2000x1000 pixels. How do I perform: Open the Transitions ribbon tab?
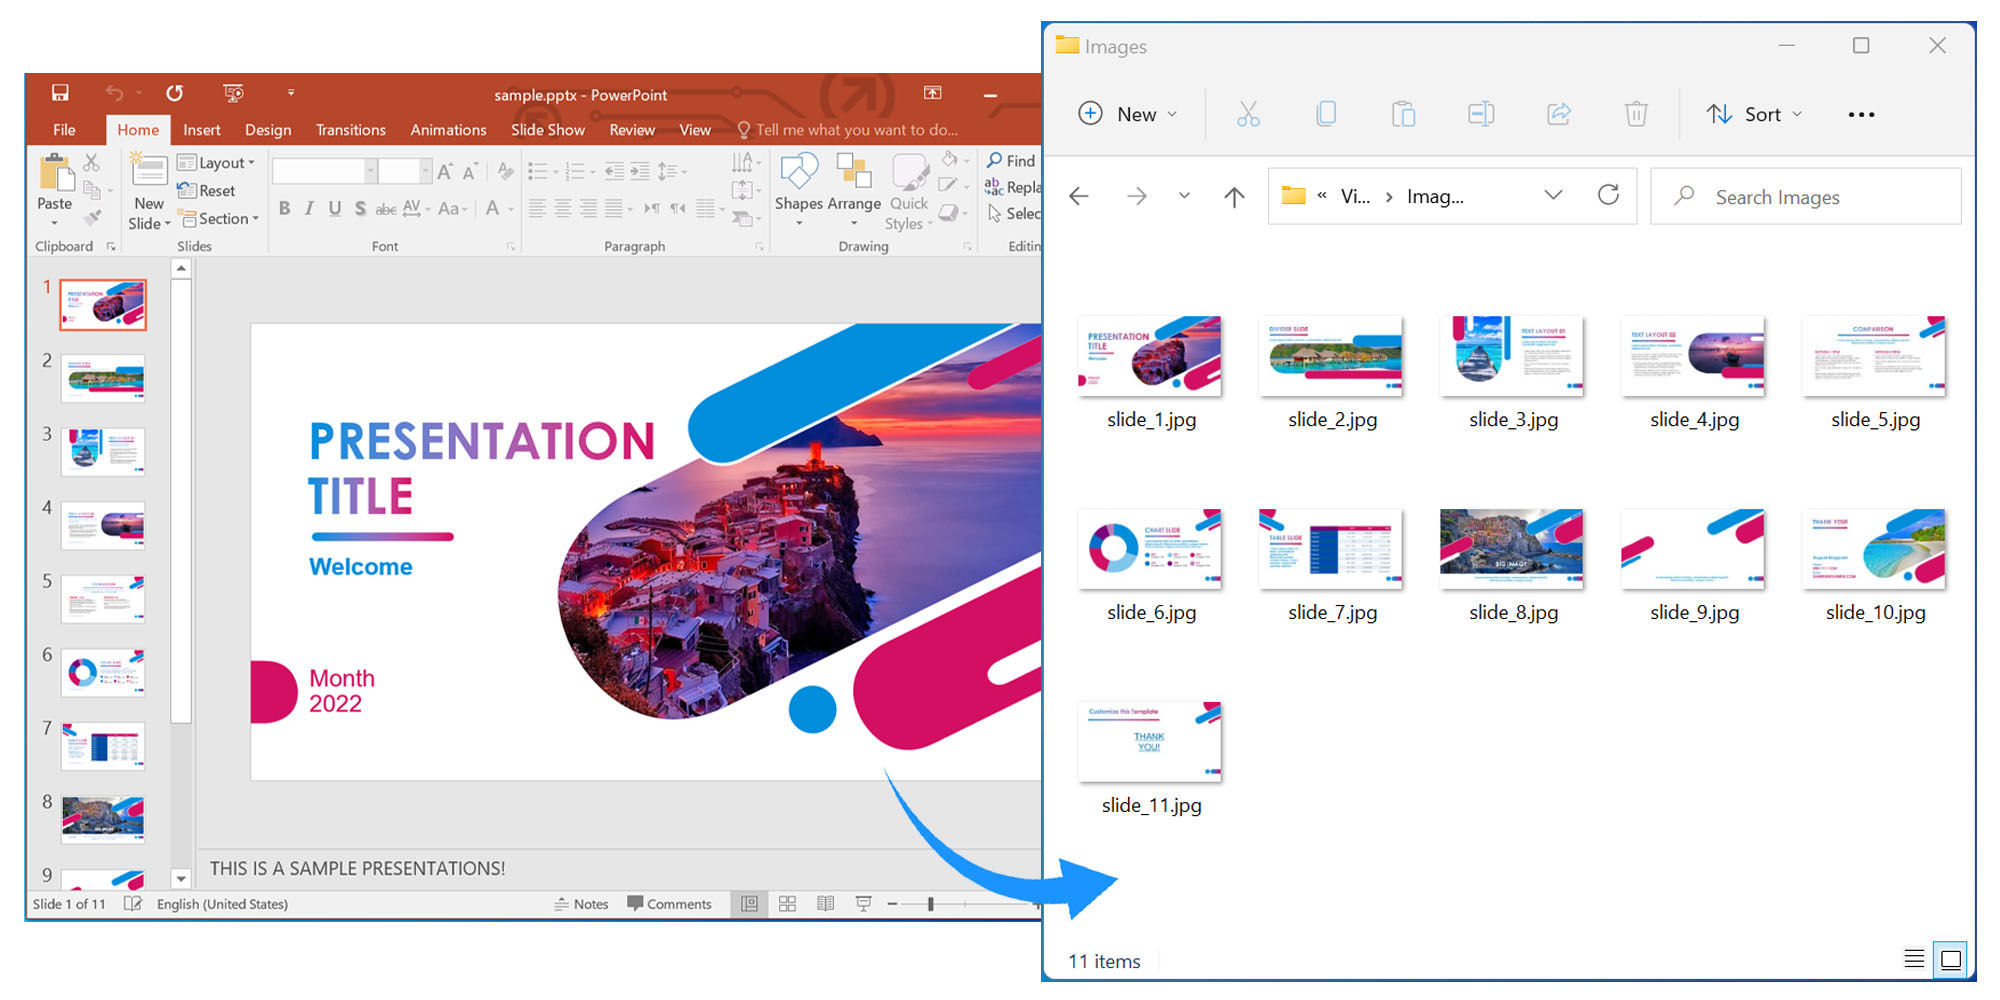pyautogui.click(x=350, y=129)
